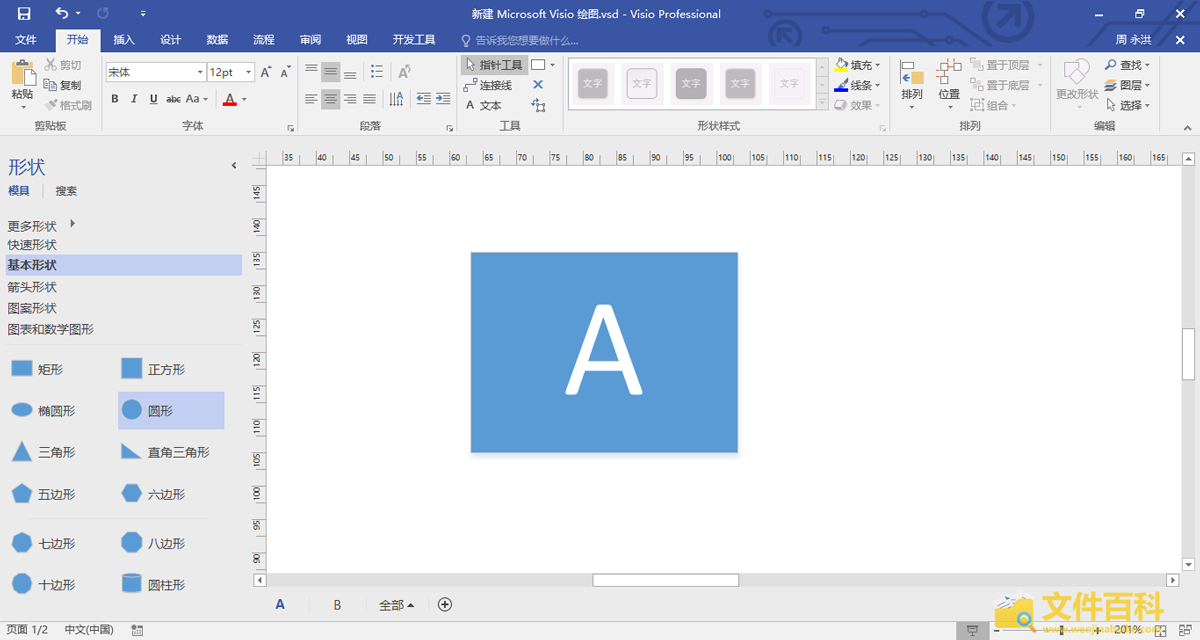
Task: Select the 快速形状 Quick Shapes stencil
Action: (32, 245)
